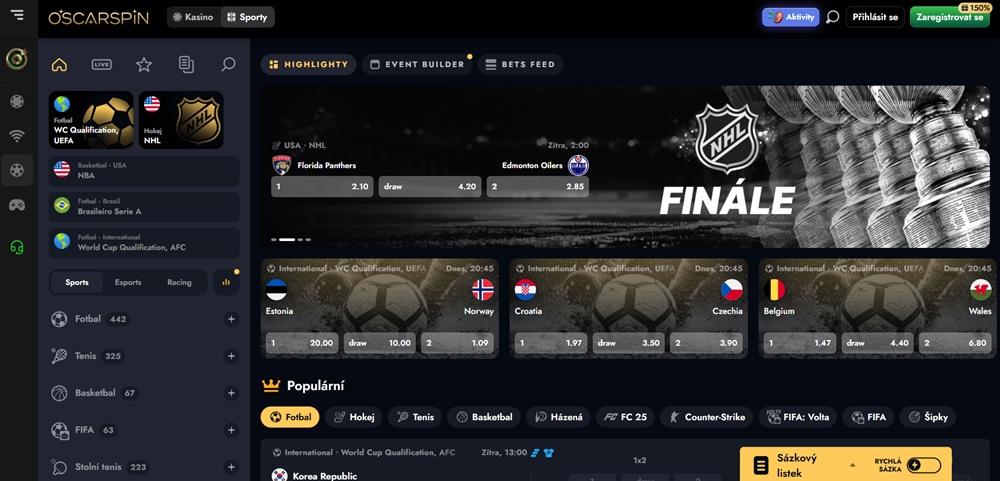Open the search magnifier in top header
Image resolution: width=1000 pixels, height=481 pixels.
tap(832, 17)
